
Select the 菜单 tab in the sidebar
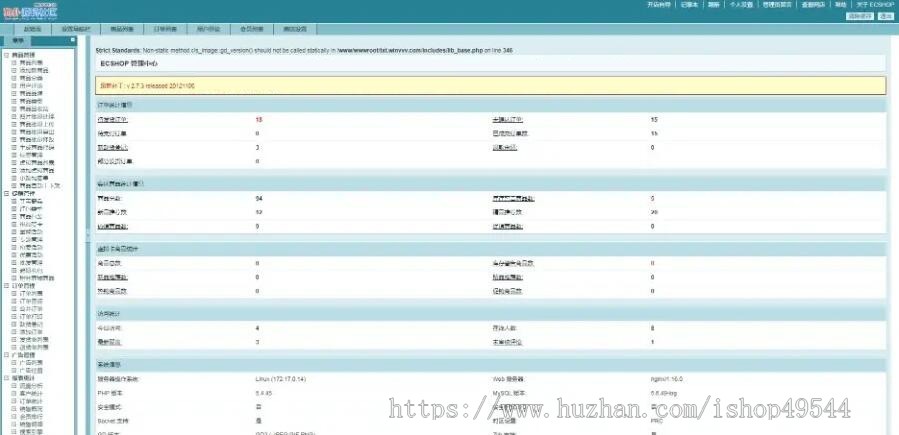pos(17,41)
